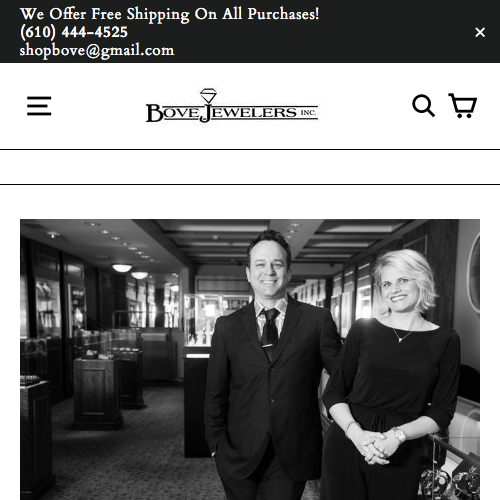
Task: Open the black-and-white store hero photo
Action: [250, 359]
